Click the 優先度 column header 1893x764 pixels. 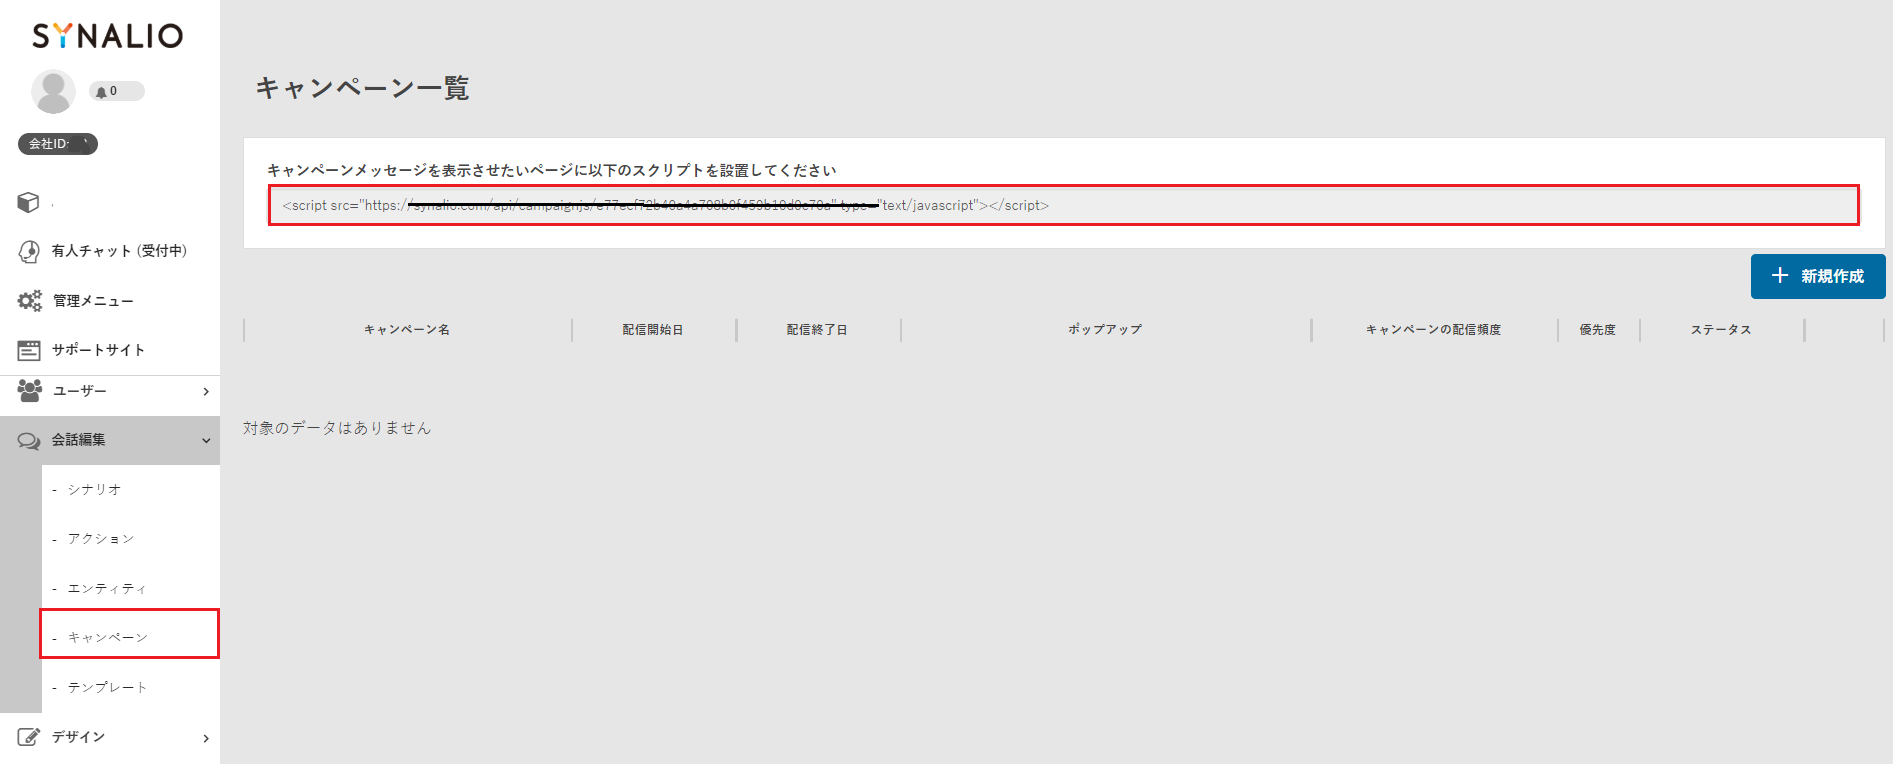pos(1598,330)
